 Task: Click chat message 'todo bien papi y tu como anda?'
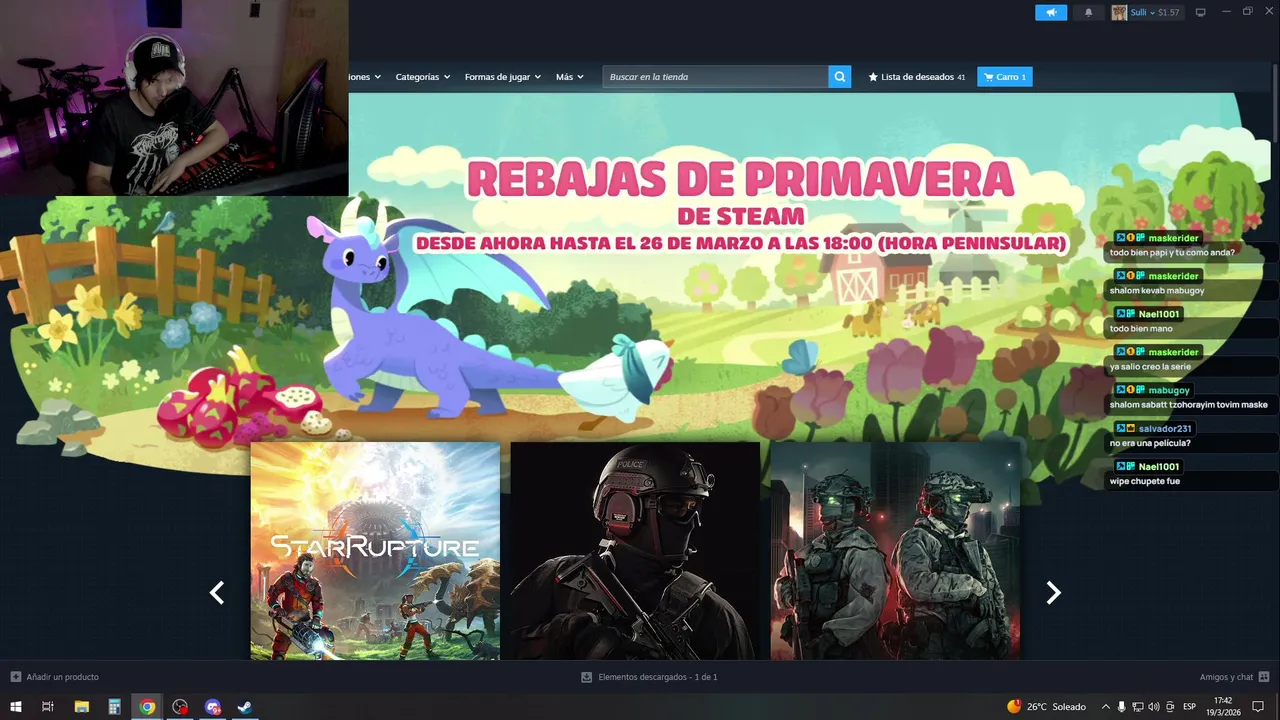pyautogui.click(x=1172, y=253)
